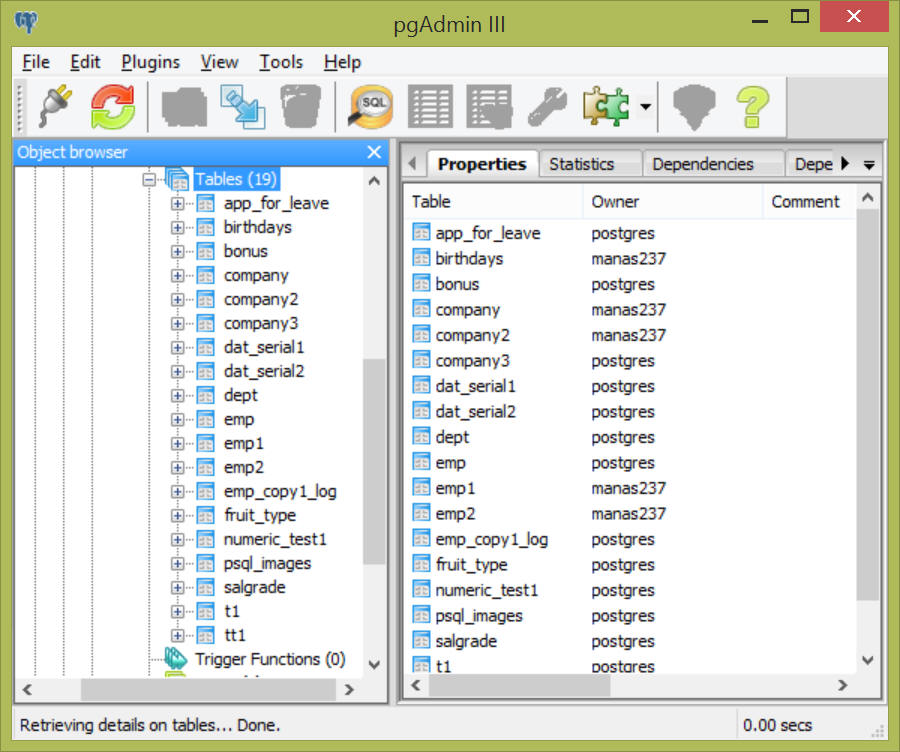Expand the birthdays table node
900x752 pixels.
177,228
